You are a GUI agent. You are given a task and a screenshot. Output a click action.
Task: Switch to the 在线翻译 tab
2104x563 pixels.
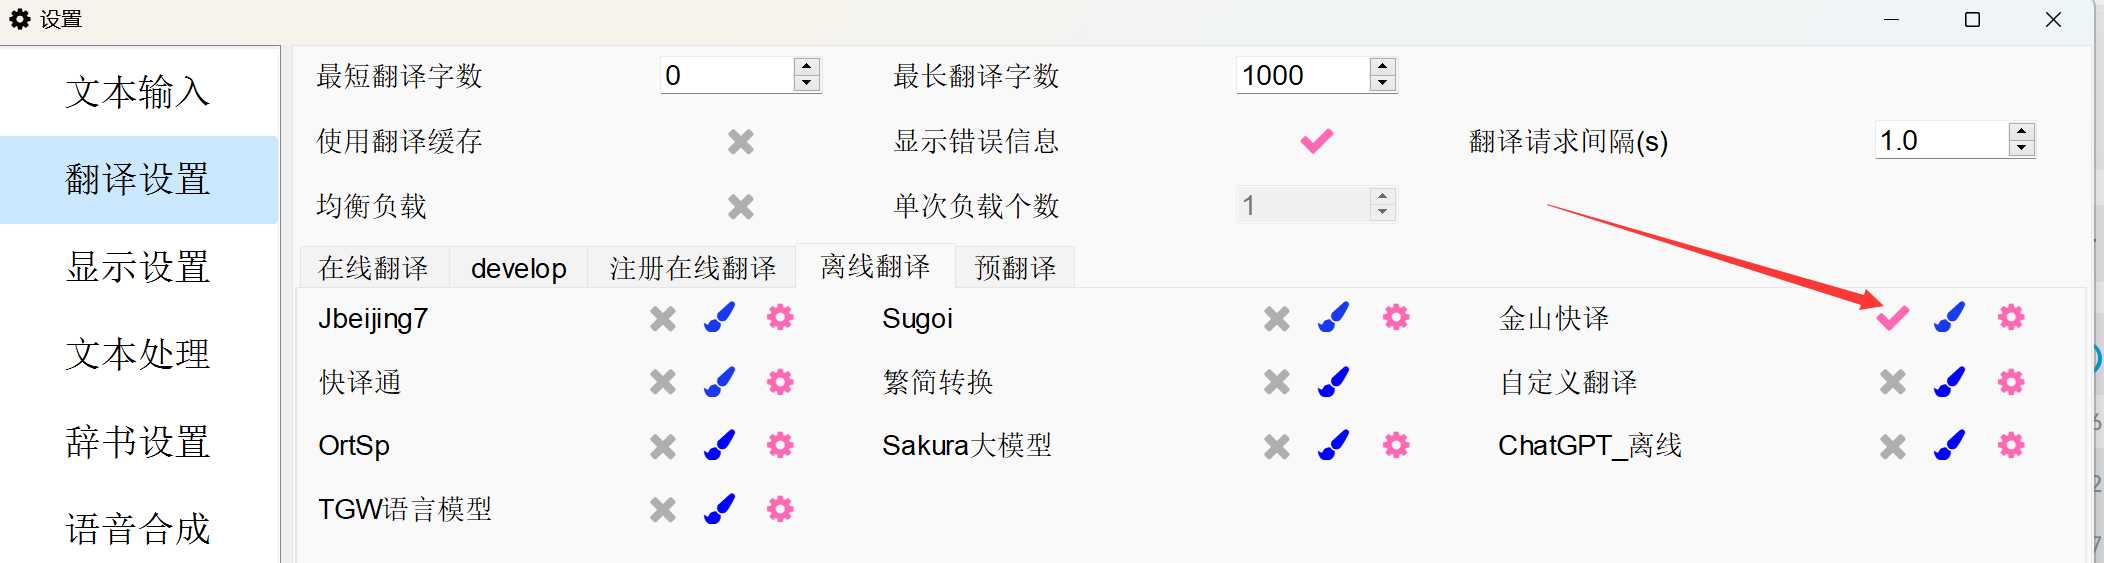pos(374,268)
